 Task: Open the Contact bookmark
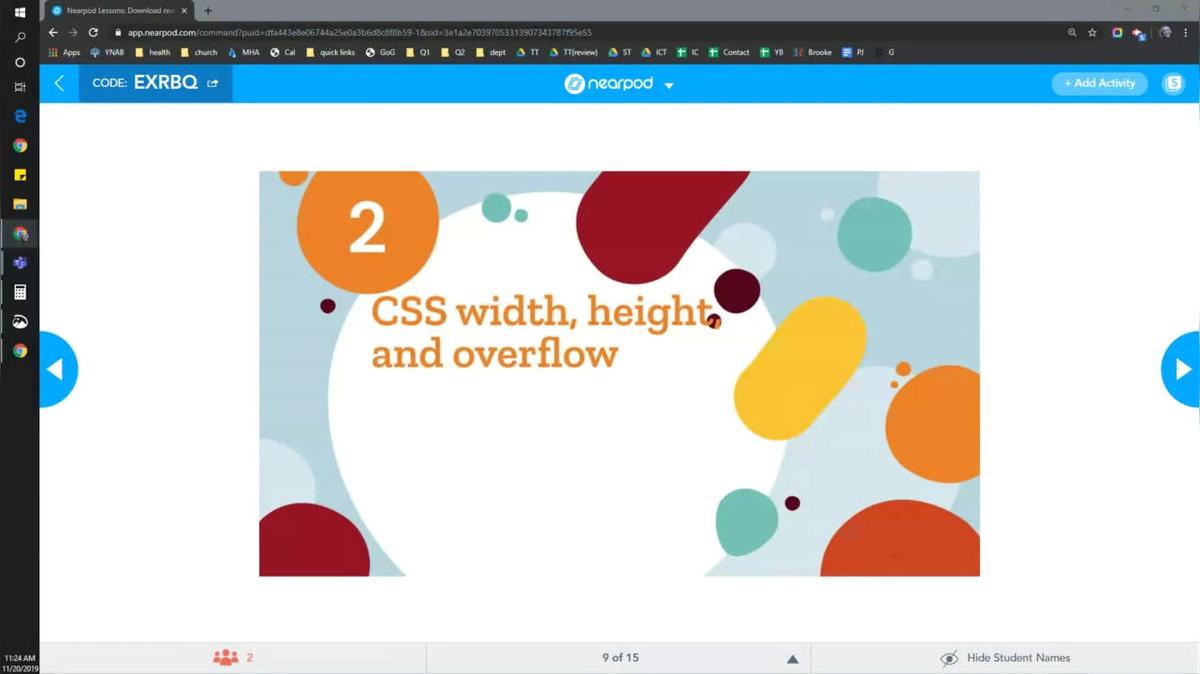coord(729,52)
